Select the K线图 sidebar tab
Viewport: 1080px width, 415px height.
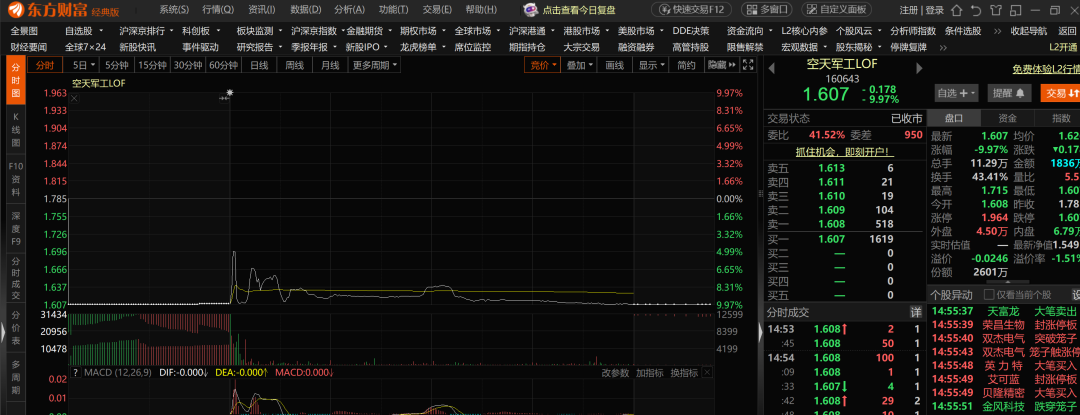[17, 129]
